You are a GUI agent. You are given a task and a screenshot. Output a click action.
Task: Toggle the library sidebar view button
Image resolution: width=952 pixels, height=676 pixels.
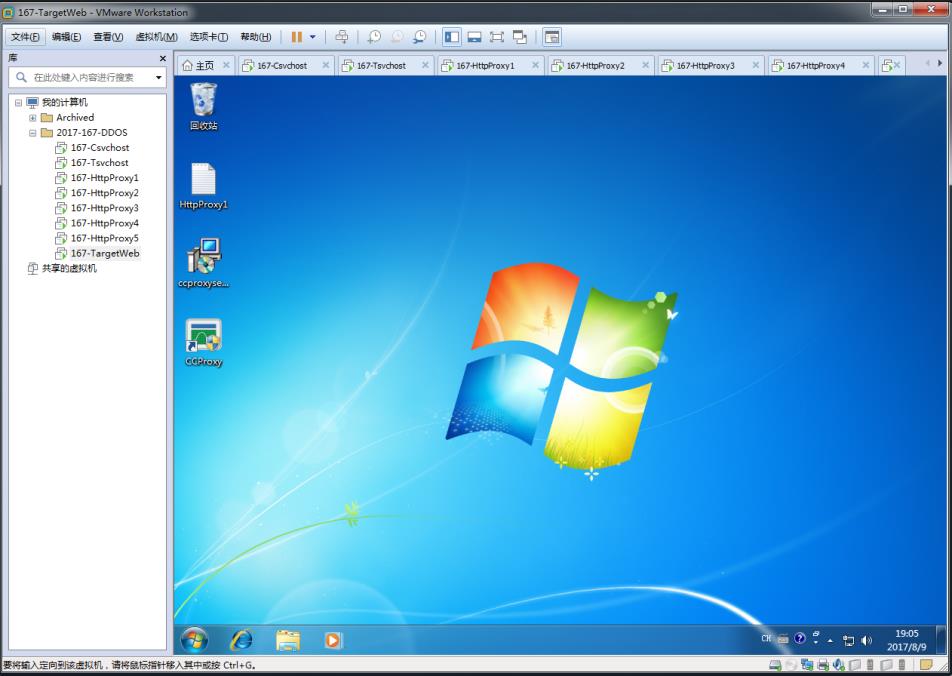tap(452, 37)
